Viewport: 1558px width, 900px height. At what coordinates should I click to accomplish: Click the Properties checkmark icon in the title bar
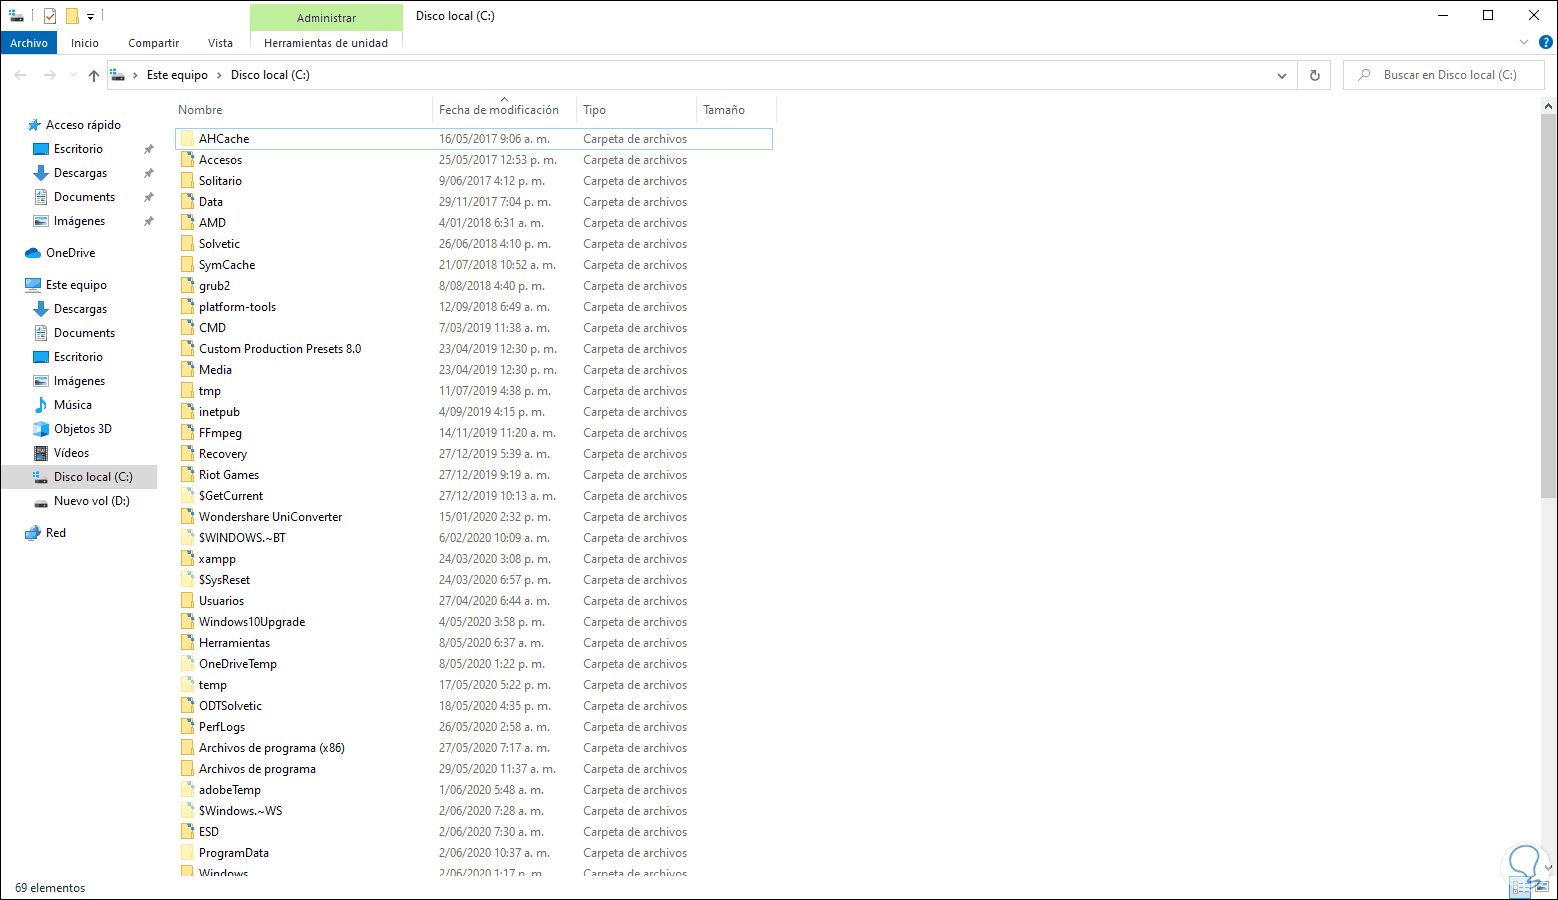pos(50,16)
